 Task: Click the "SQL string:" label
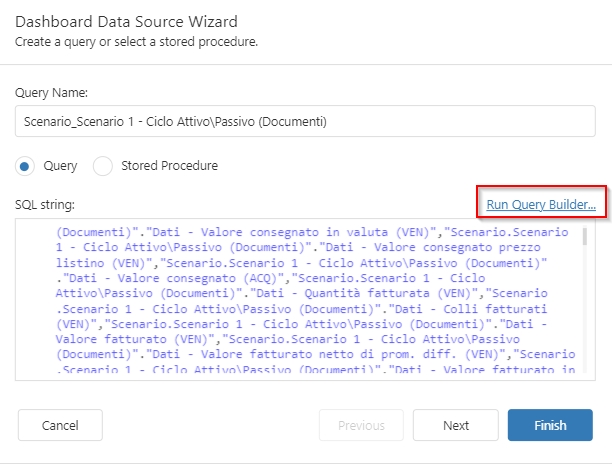pos(43,205)
